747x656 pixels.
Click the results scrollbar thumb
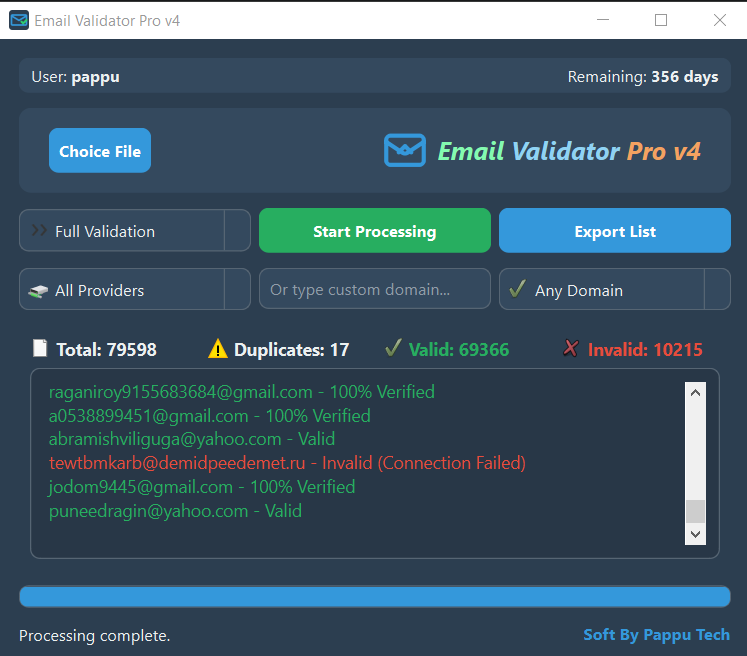click(x=696, y=511)
